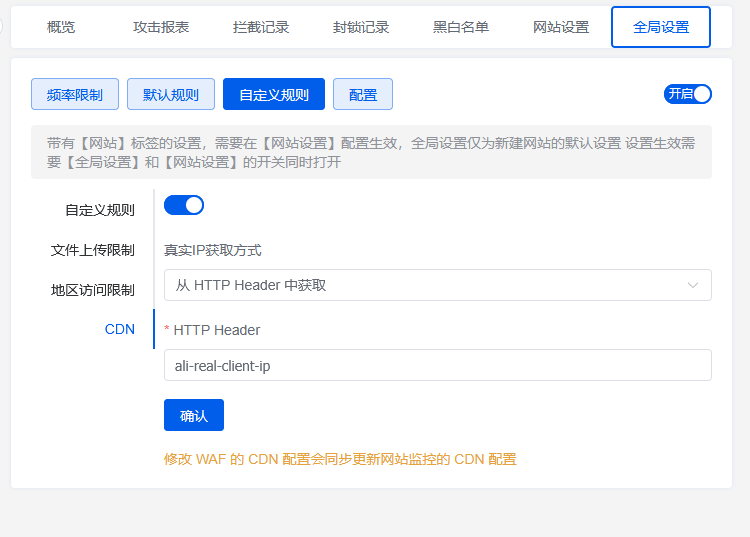
Task: Click the blue 自定义规则 section button
Action: [274, 94]
